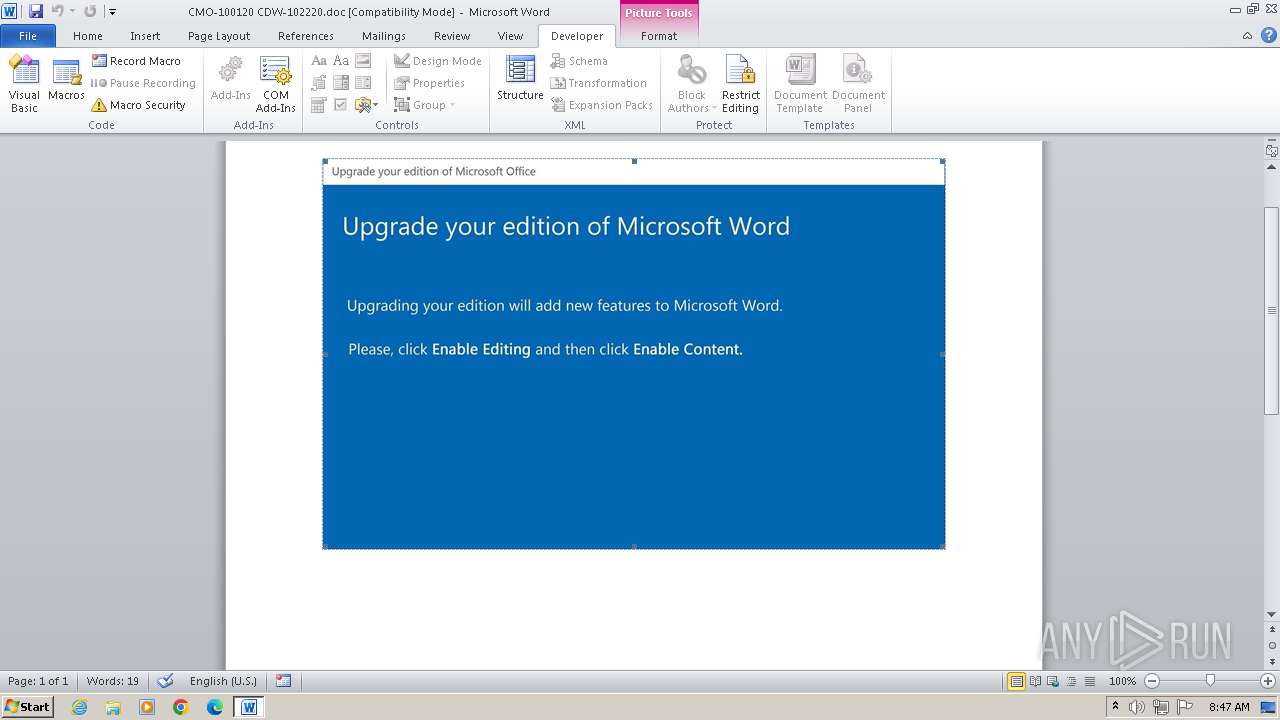Click the Redo/Repeat icon
The image size is (1280, 720).
point(90,11)
